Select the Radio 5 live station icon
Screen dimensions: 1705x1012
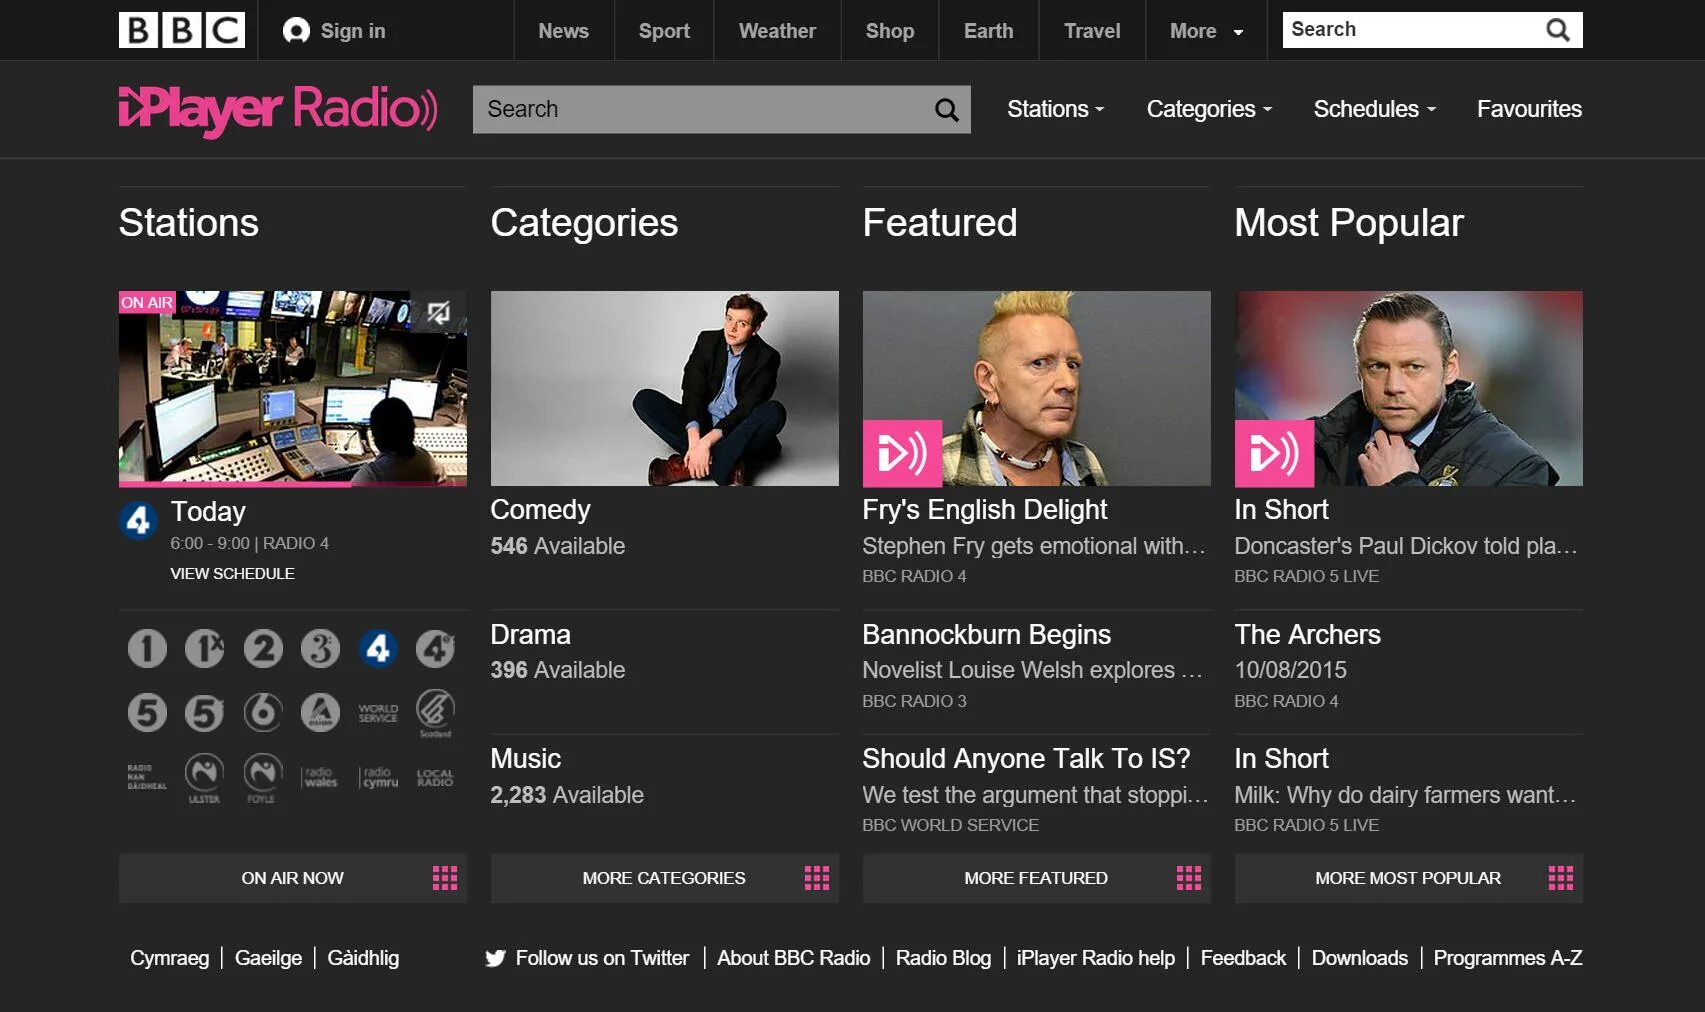(x=147, y=713)
